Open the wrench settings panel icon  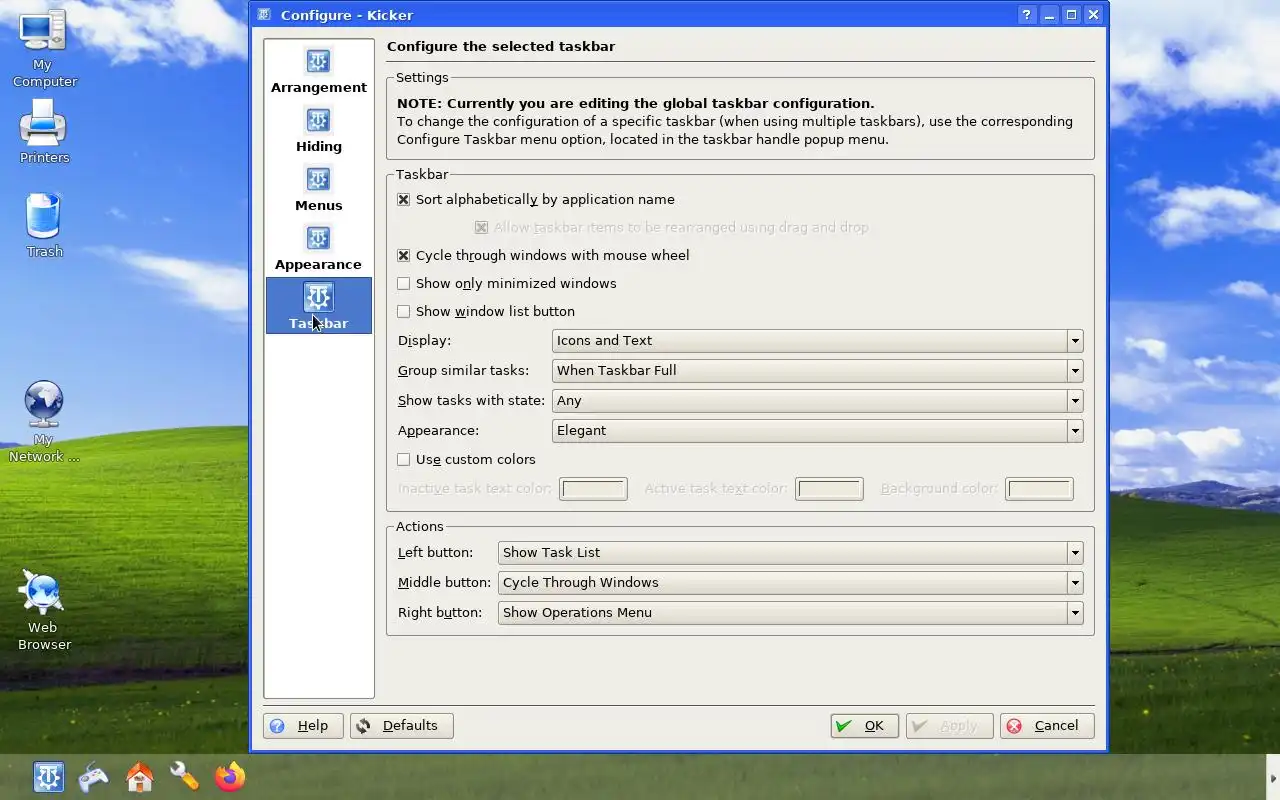pyautogui.click(x=185, y=777)
